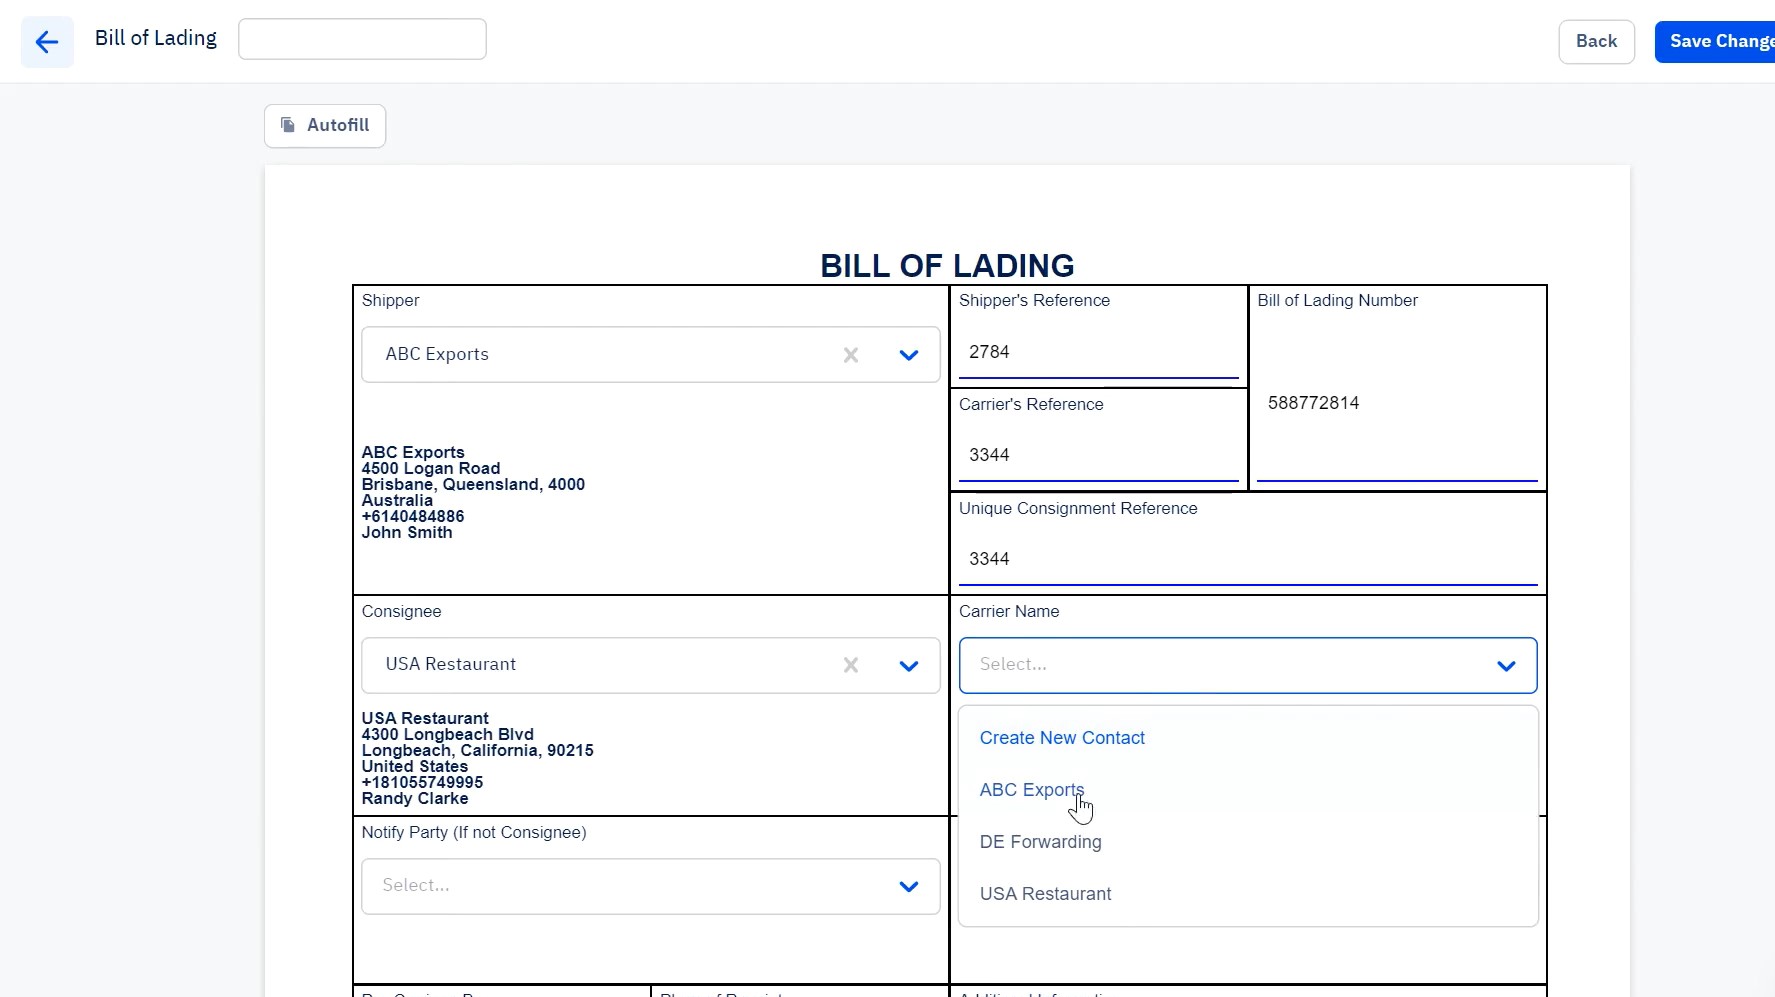The image size is (1775, 997).
Task: Select ABC Exports from the carrier list
Action: (x=1031, y=790)
